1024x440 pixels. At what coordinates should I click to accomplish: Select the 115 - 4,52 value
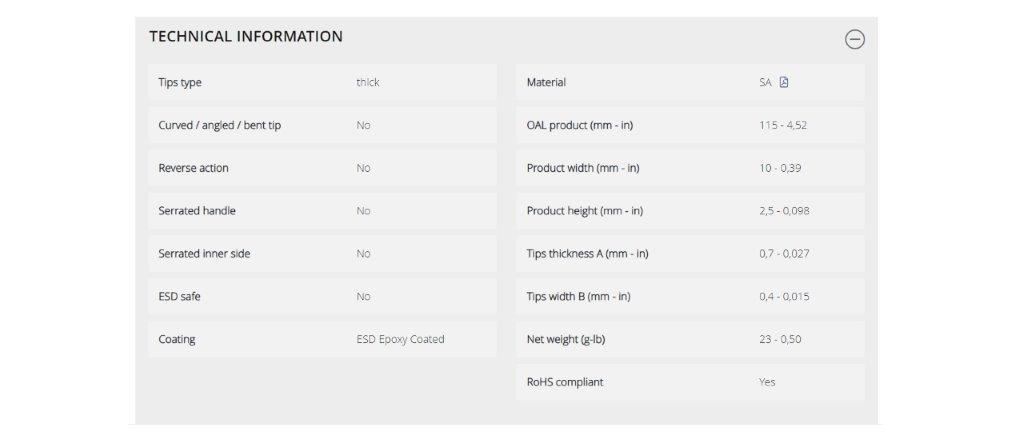click(x=782, y=125)
